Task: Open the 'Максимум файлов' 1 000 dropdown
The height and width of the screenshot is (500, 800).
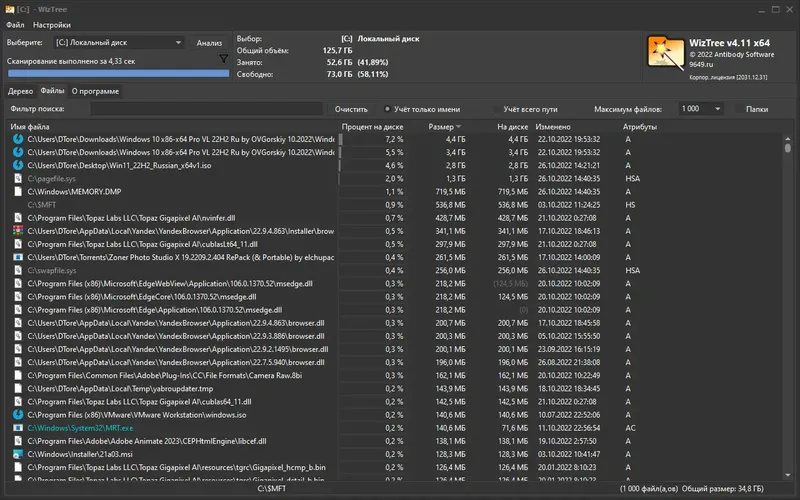Action: 701,109
